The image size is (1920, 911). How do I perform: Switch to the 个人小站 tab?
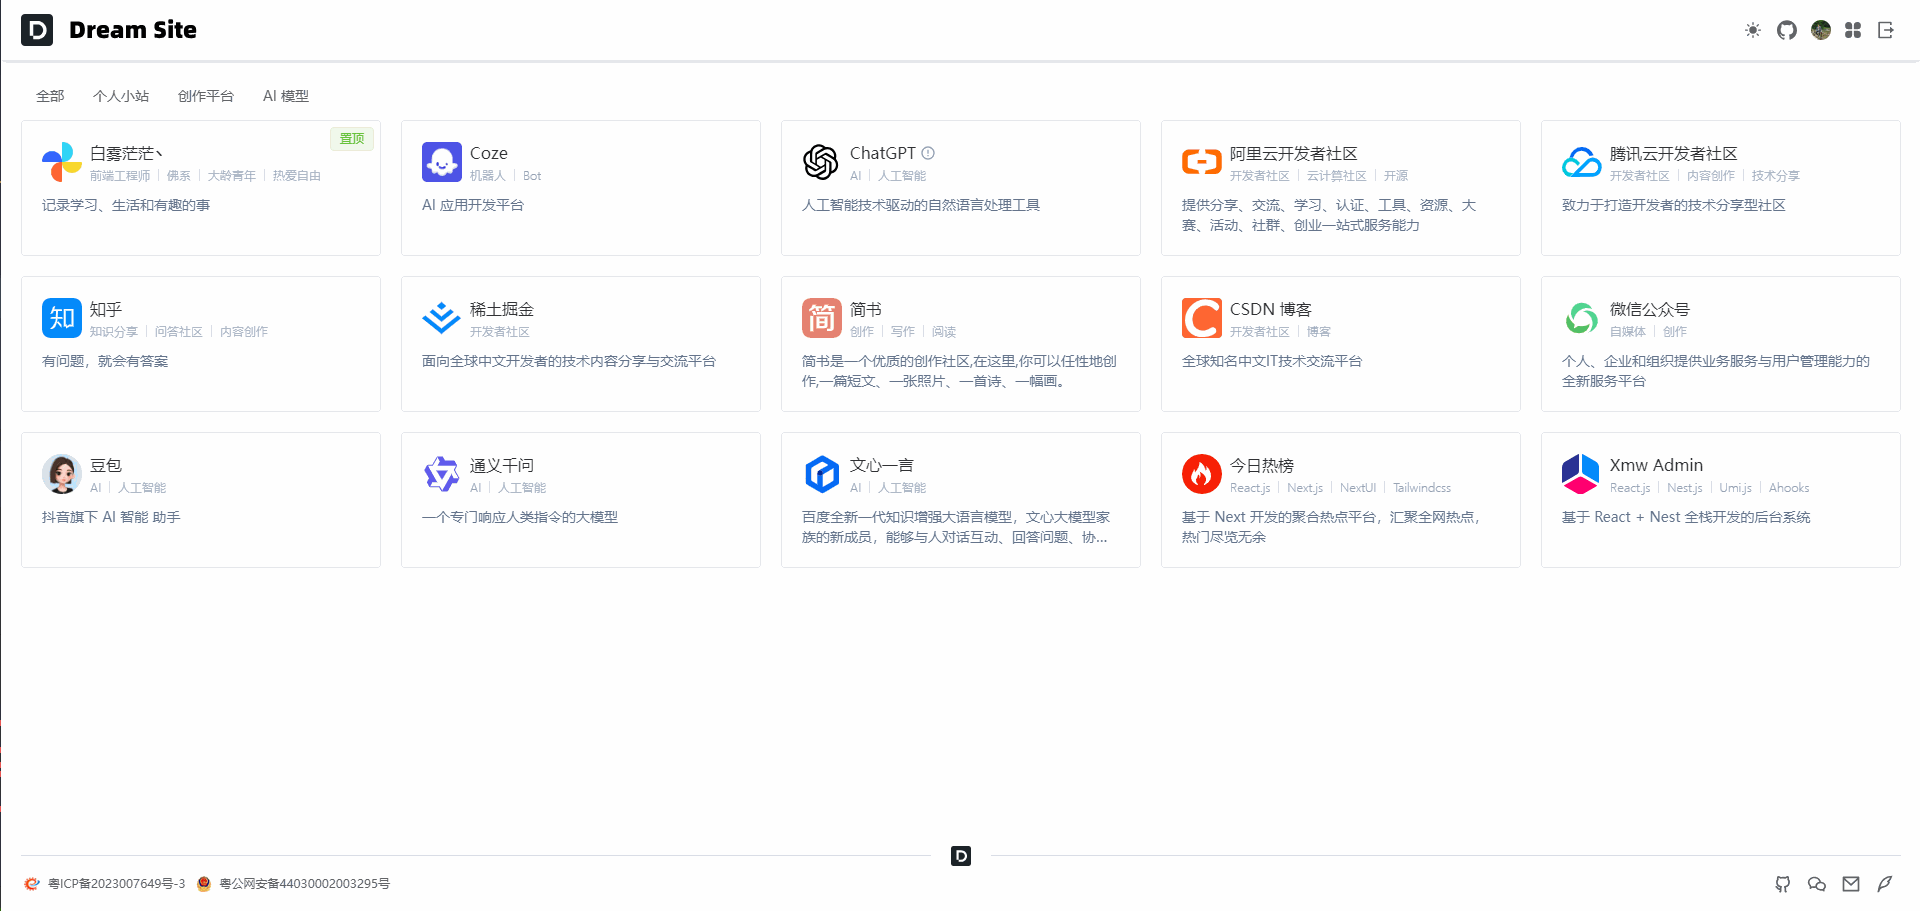click(x=121, y=96)
